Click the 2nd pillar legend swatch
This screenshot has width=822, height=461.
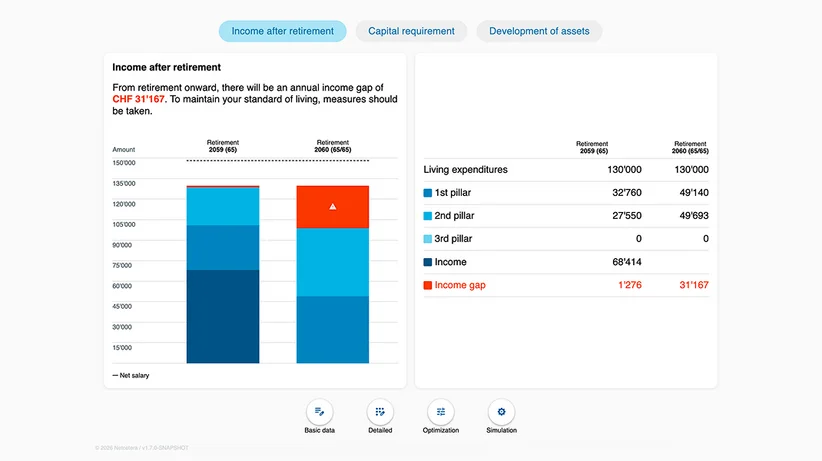pyautogui.click(x=428, y=216)
